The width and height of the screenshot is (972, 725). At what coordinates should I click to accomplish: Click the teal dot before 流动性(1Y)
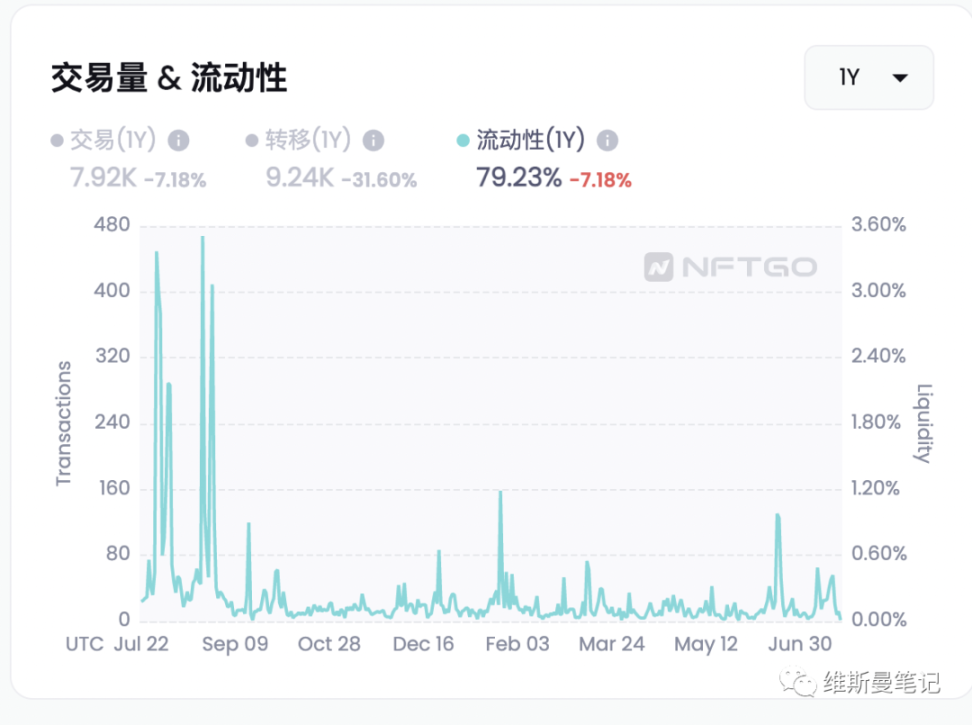click(x=462, y=141)
